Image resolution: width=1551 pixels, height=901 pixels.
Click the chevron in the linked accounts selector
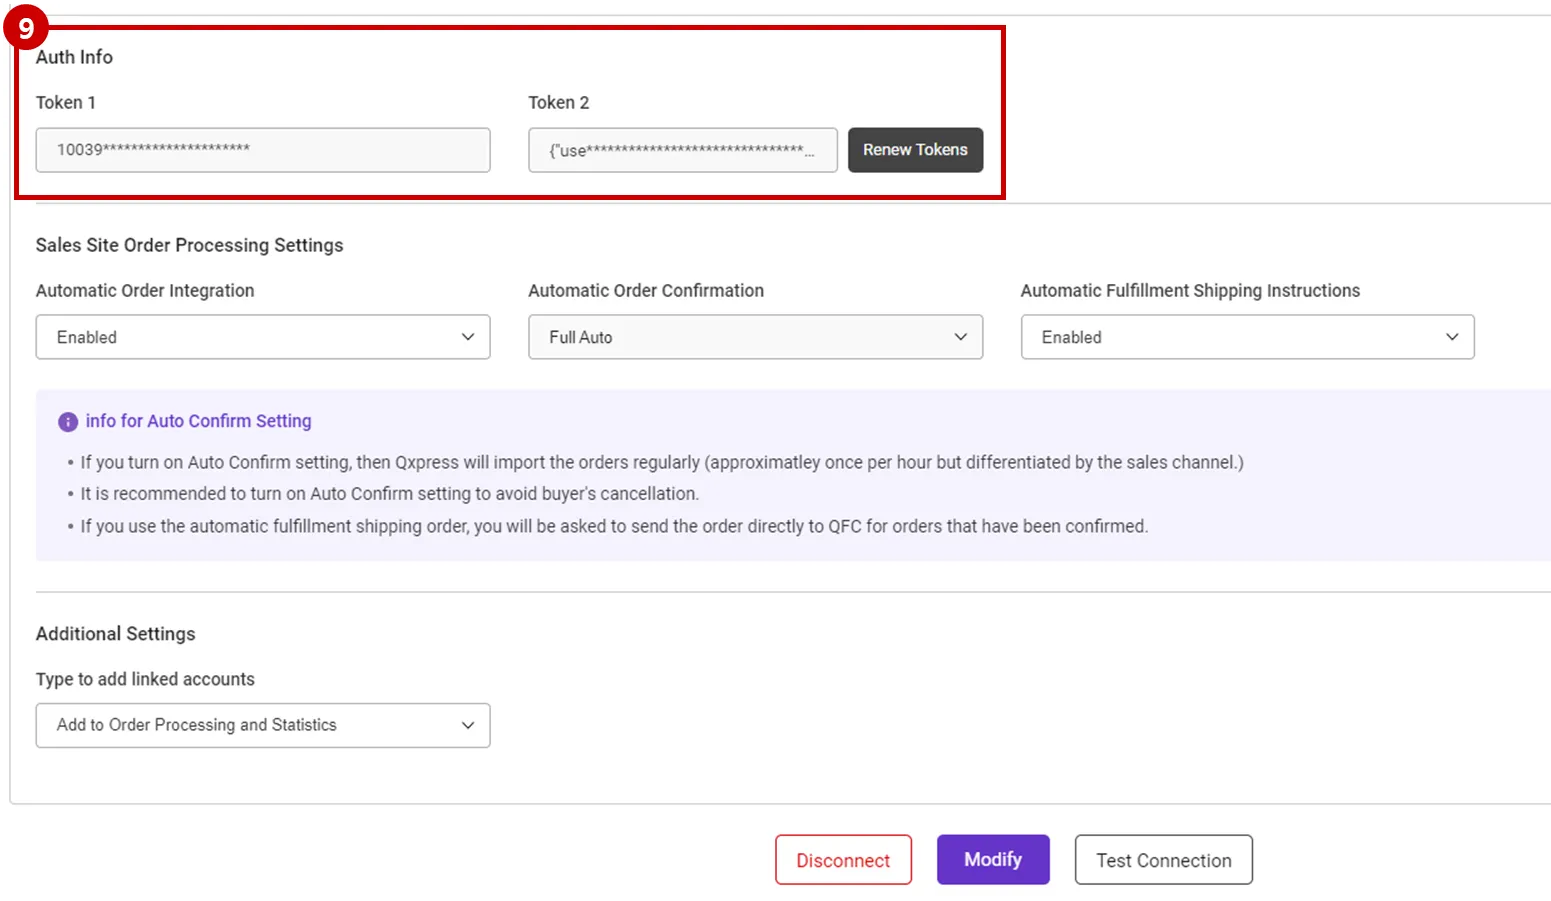[x=468, y=725]
